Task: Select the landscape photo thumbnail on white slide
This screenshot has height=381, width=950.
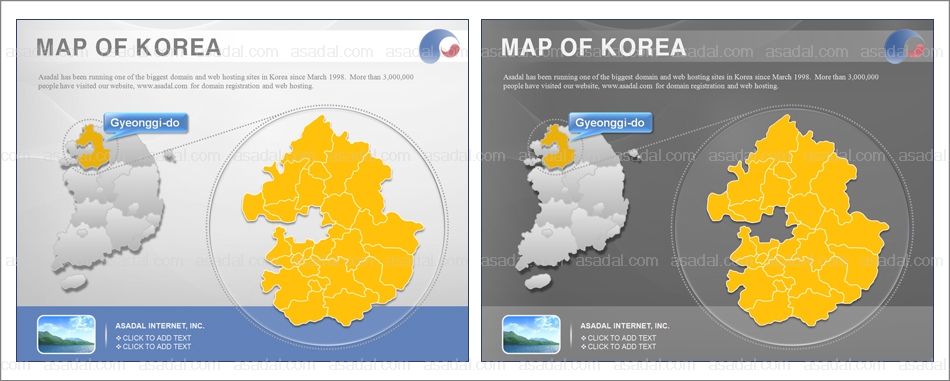Action: tap(66, 334)
